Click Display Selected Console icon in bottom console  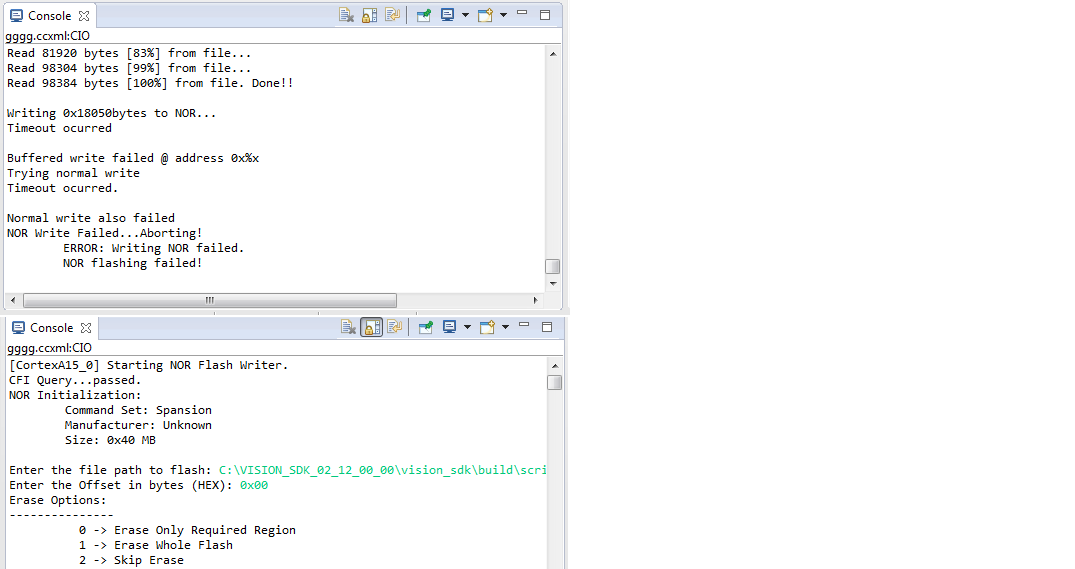point(449,327)
